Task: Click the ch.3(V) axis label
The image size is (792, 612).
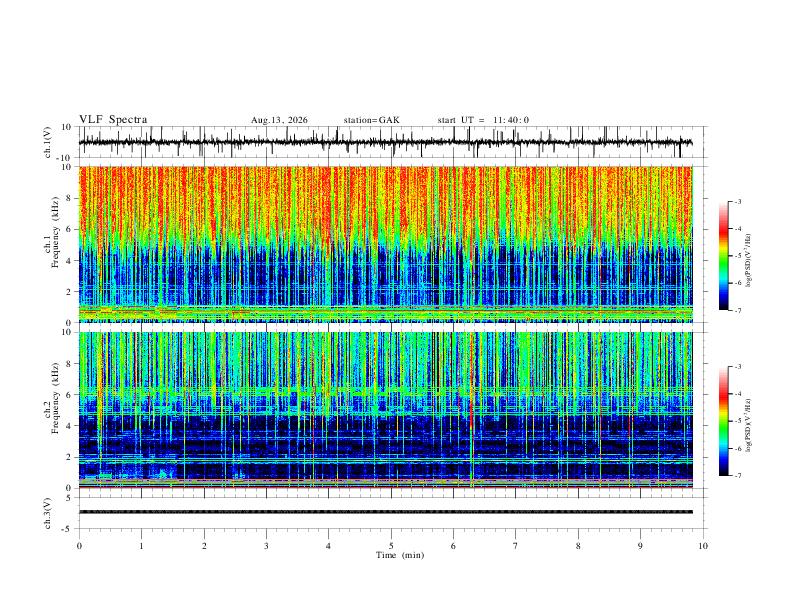Action: pos(47,513)
